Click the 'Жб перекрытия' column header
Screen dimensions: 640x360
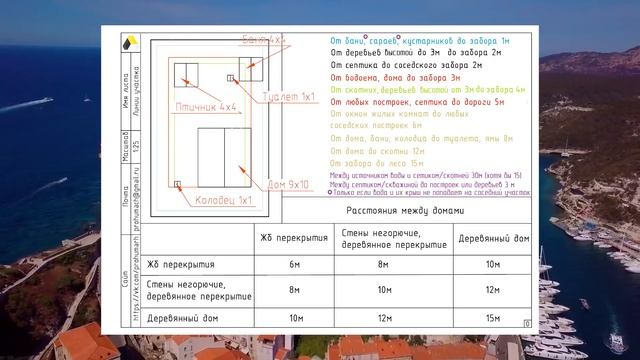pos(294,238)
